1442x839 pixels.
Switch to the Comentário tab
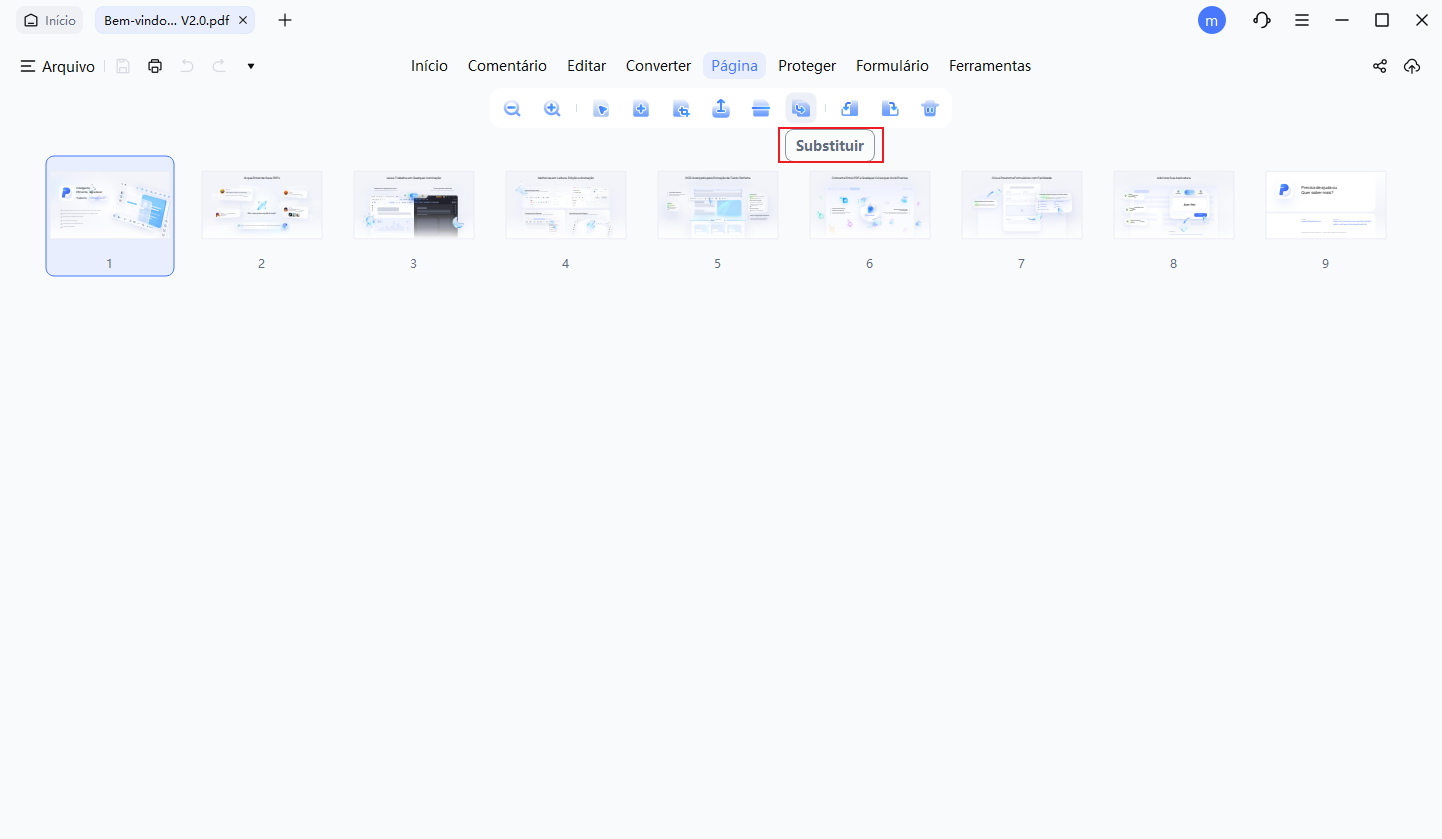(507, 66)
